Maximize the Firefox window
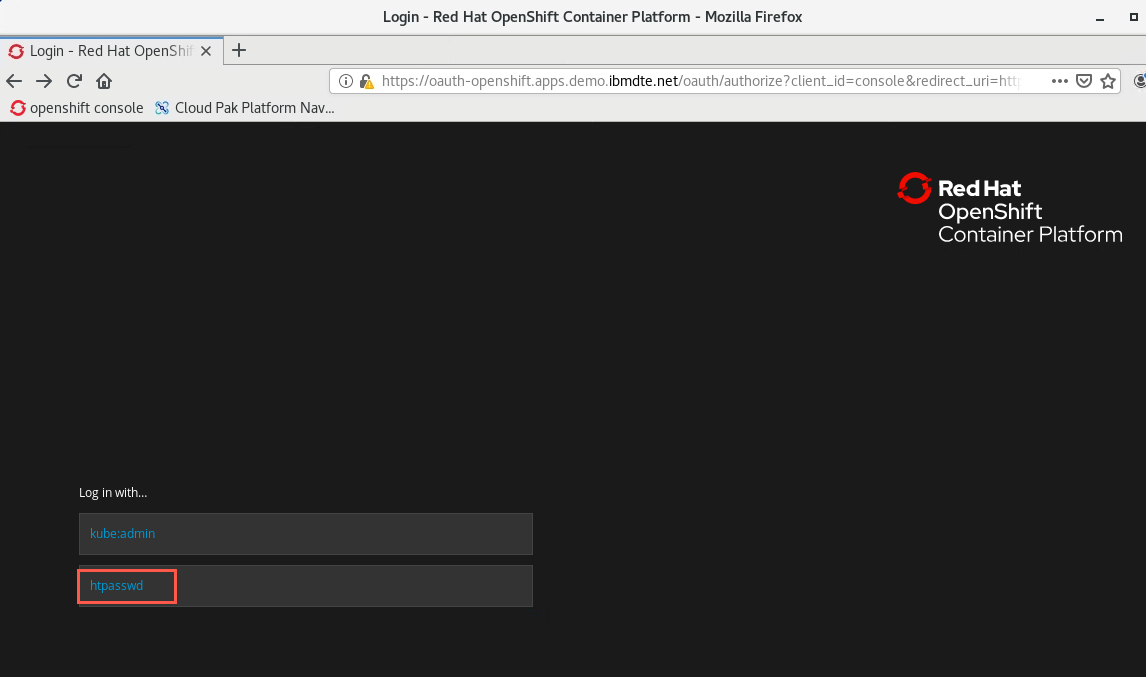 1134,18
